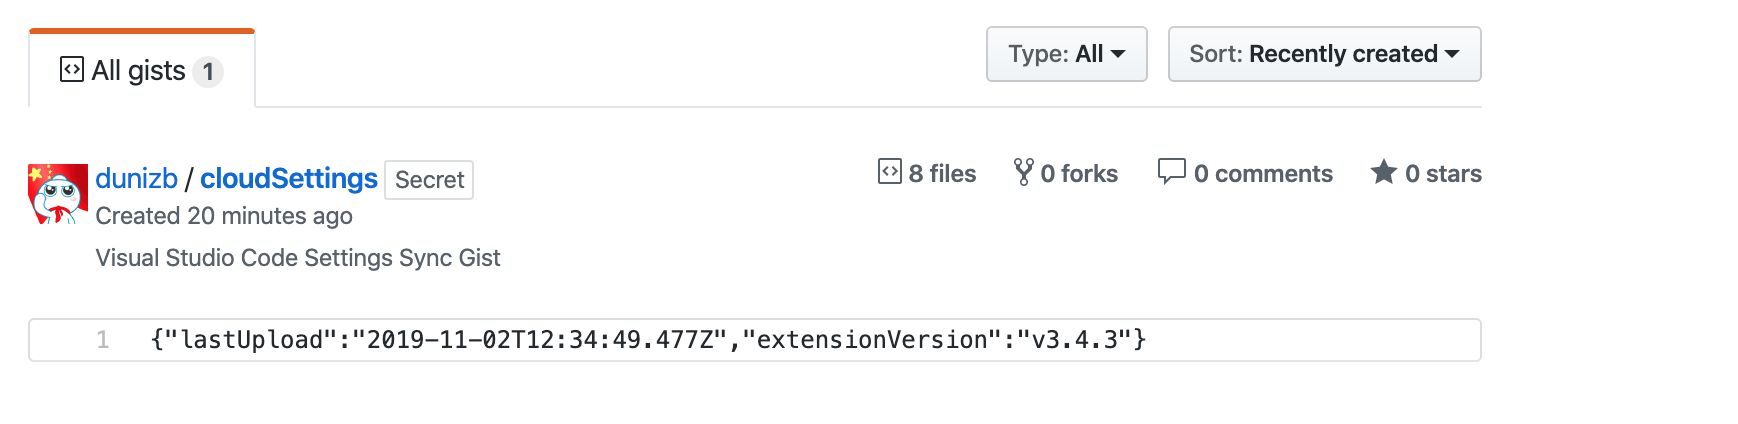Screen dimensions: 1738x424
Task: Click the fork icon beside 0 forks
Action: [x=1023, y=172]
